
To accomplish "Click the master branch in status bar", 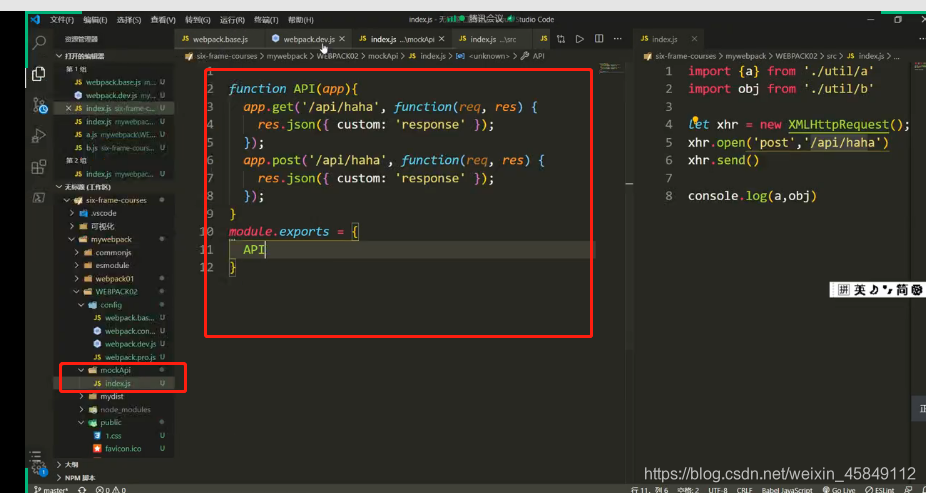I will pos(52,489).
